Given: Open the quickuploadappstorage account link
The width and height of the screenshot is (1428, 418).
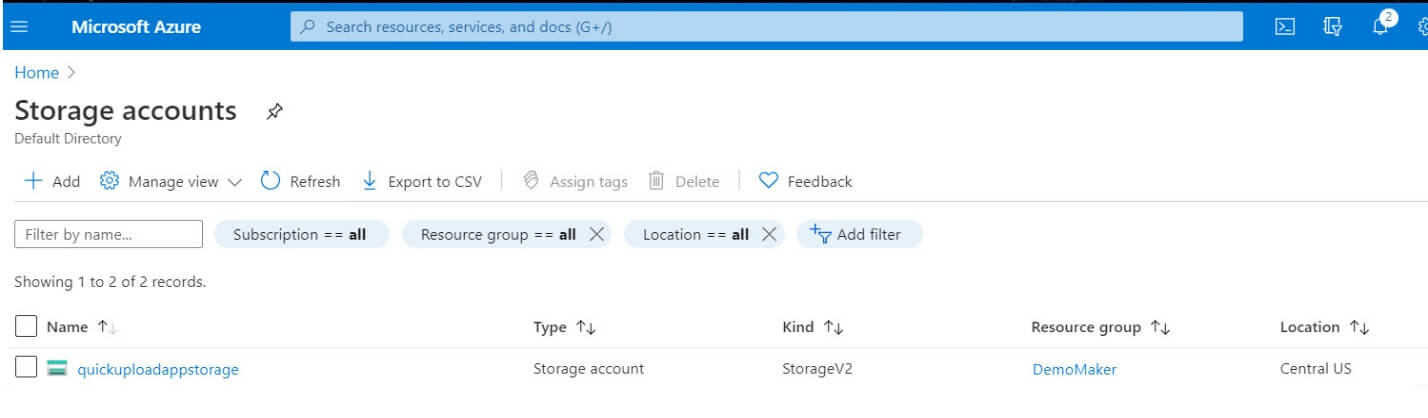Looking at the screenshot, I should tap(158, 369).
